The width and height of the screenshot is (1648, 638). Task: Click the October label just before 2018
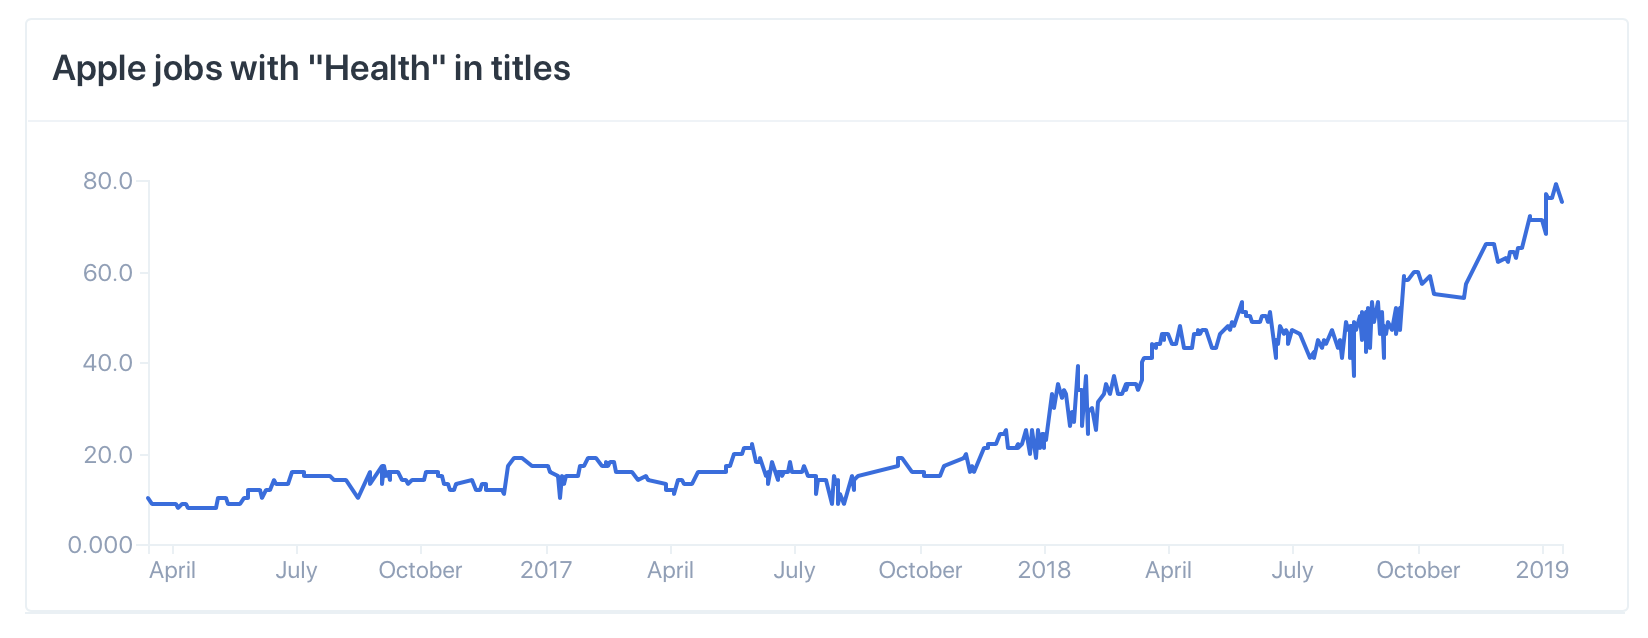(920, 570)
